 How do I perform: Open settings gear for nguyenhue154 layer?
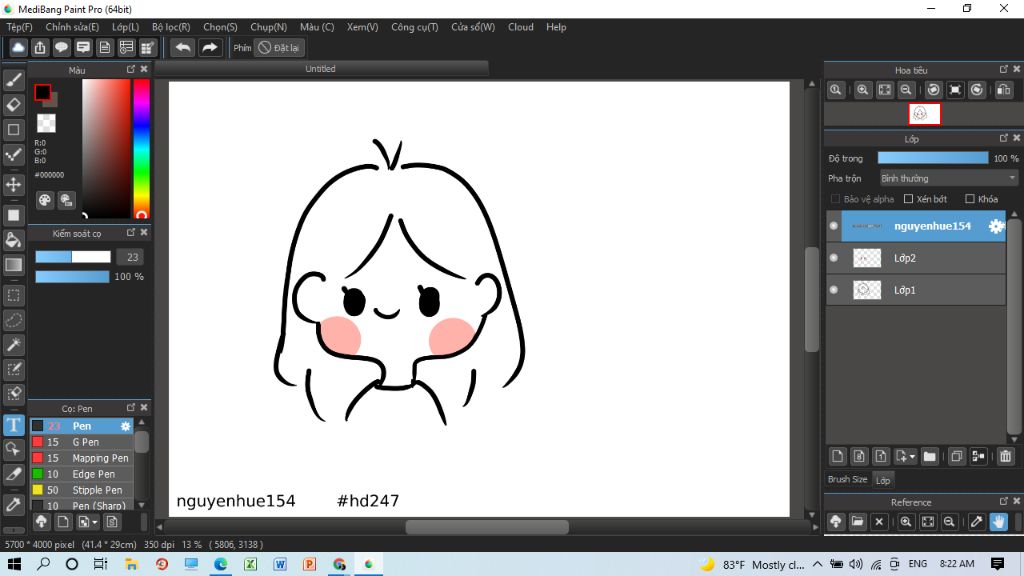click(x=996, y=226)
